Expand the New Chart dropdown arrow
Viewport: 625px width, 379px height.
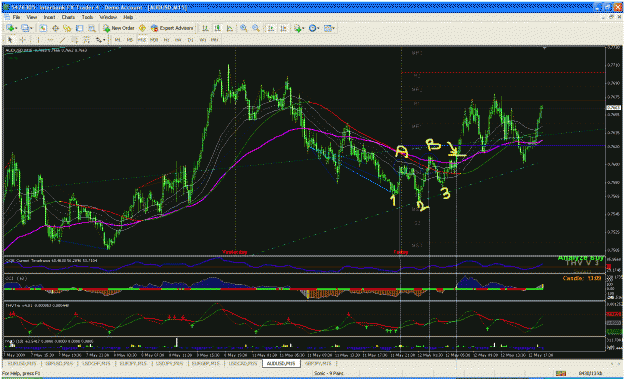[x=16, y=28]
